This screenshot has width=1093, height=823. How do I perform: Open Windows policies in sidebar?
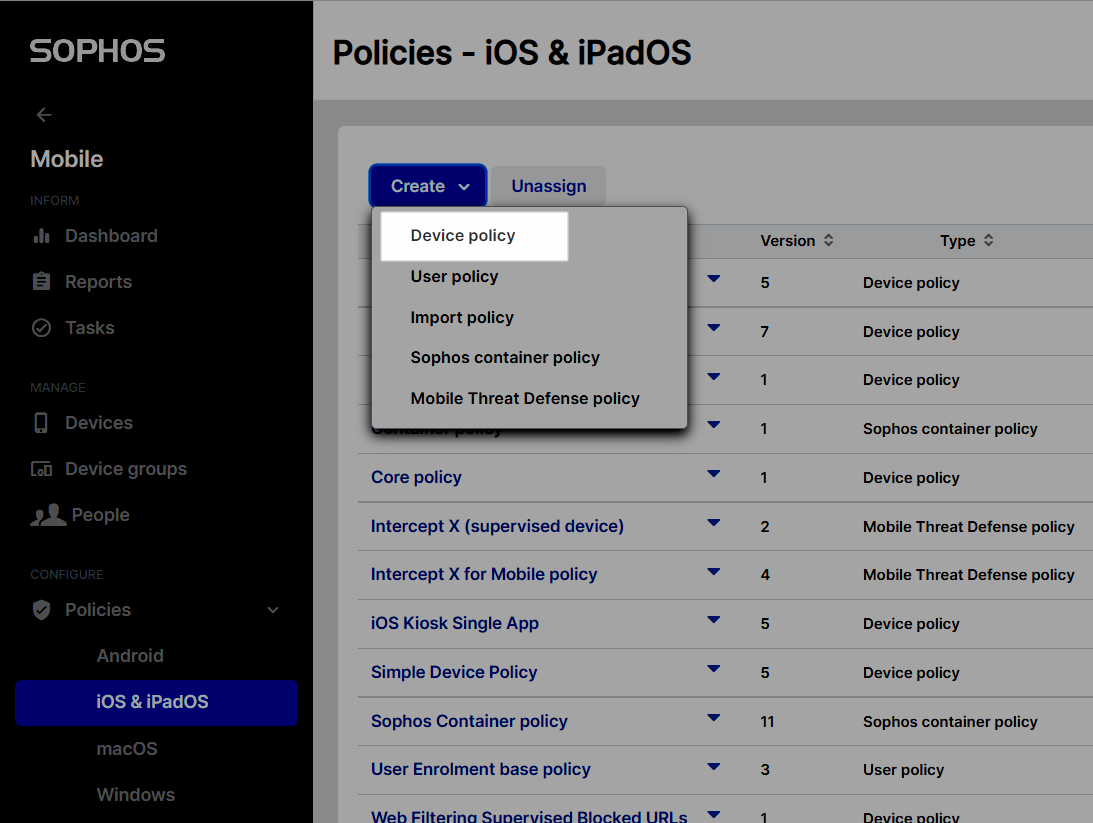[x=136, y=795]
